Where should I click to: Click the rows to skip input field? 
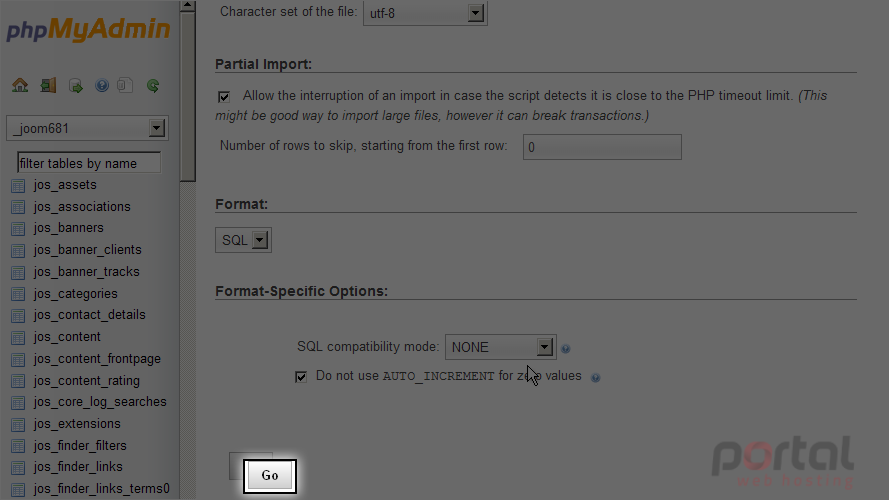(602, 147)
